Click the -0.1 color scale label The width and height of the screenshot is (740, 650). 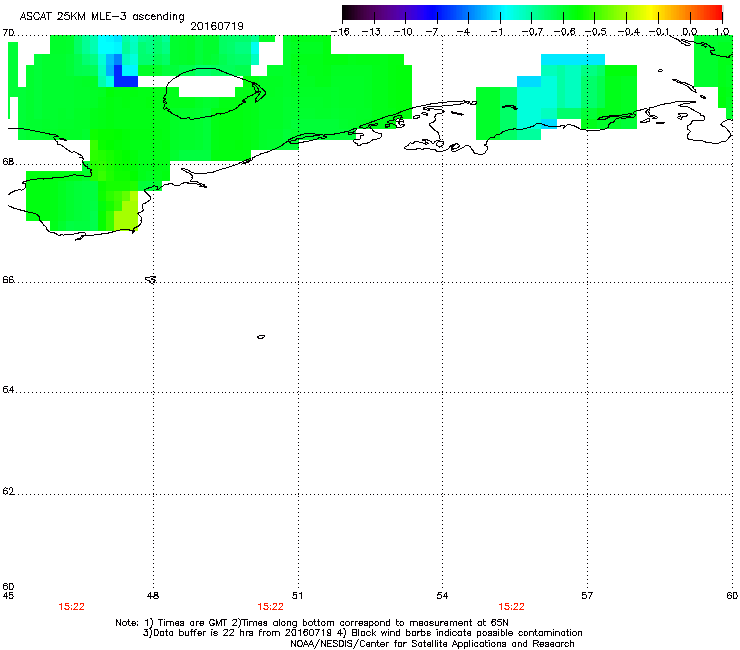coord(659,32)
